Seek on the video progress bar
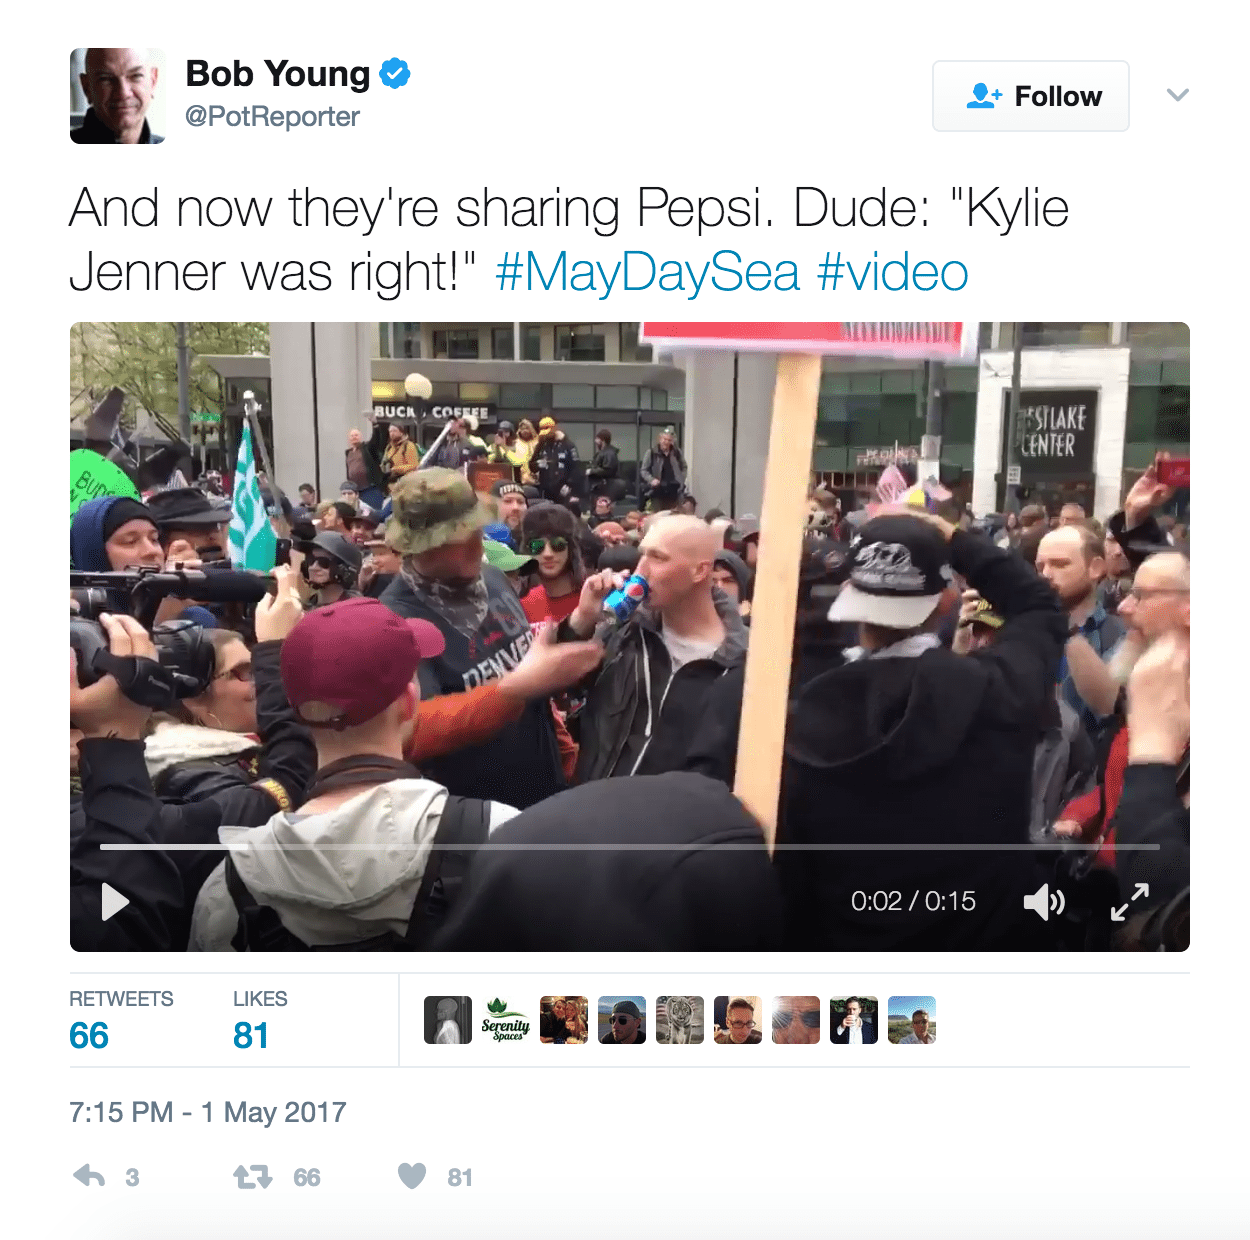The width and height of the screenshot is (1250, 1240). [630, 847]
